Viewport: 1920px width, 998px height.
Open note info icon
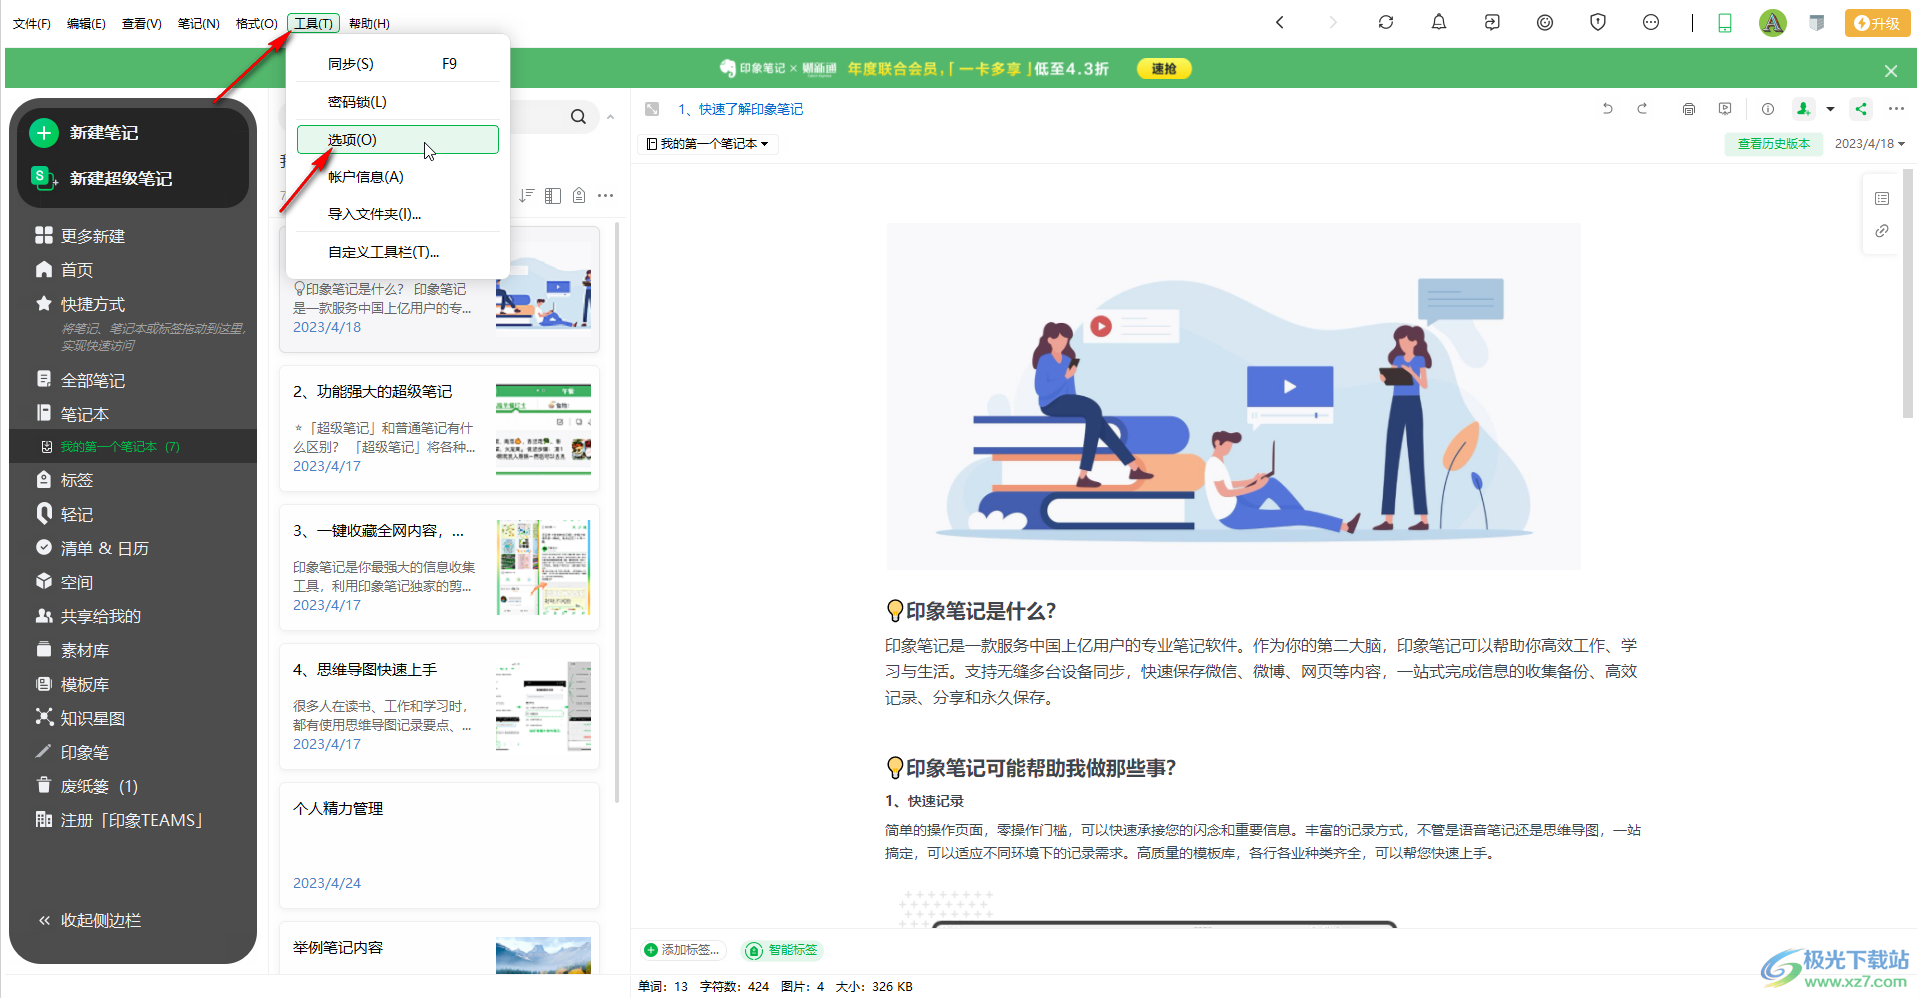pos(1768,109)
